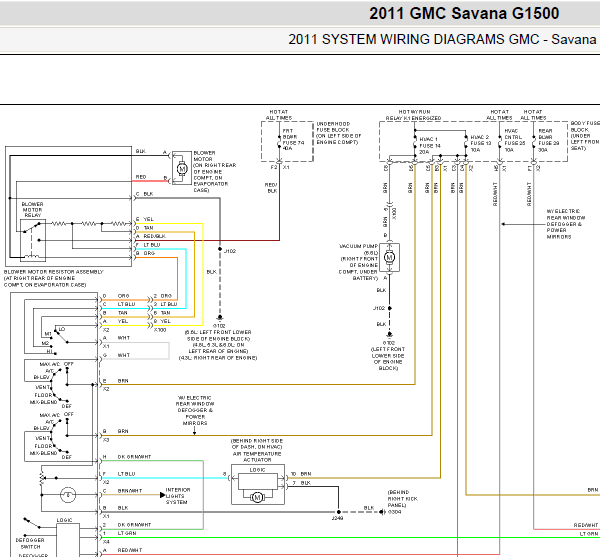Select the DK GRN/WHT label at terminal H

[134, 457]
